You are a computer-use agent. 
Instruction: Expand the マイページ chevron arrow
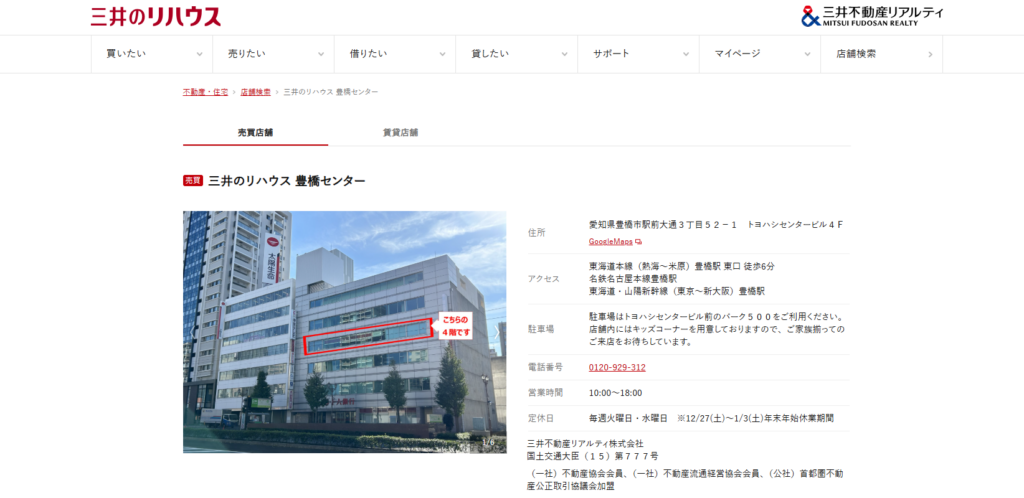point(807,55)
